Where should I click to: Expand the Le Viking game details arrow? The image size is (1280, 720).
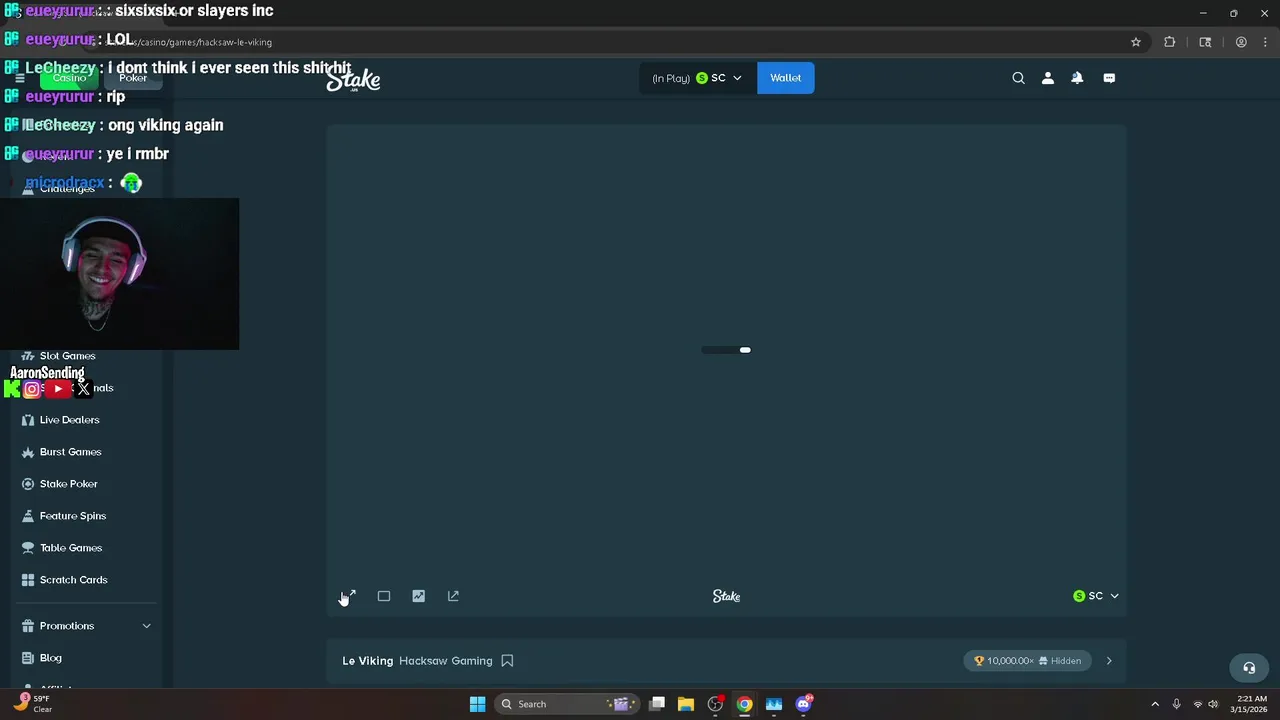point(1109,661)
